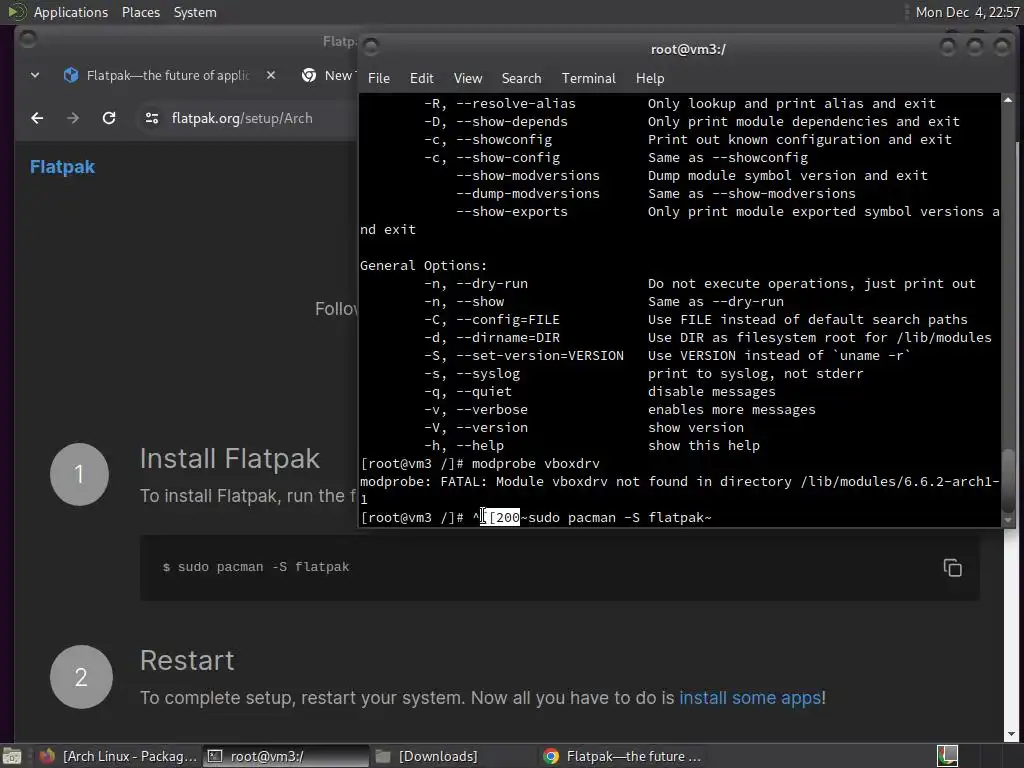Click the show desktop taskbar icon
The width and height of the screenshot is (1024, 768).
point(12,756)
